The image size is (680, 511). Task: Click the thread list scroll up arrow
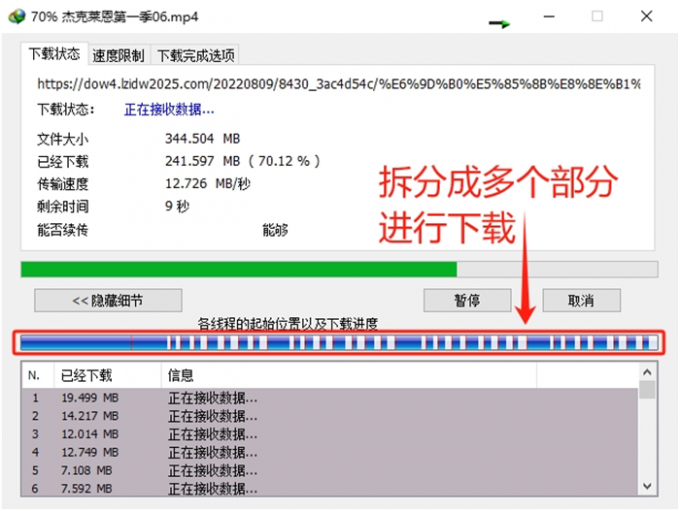click(647, 372)
